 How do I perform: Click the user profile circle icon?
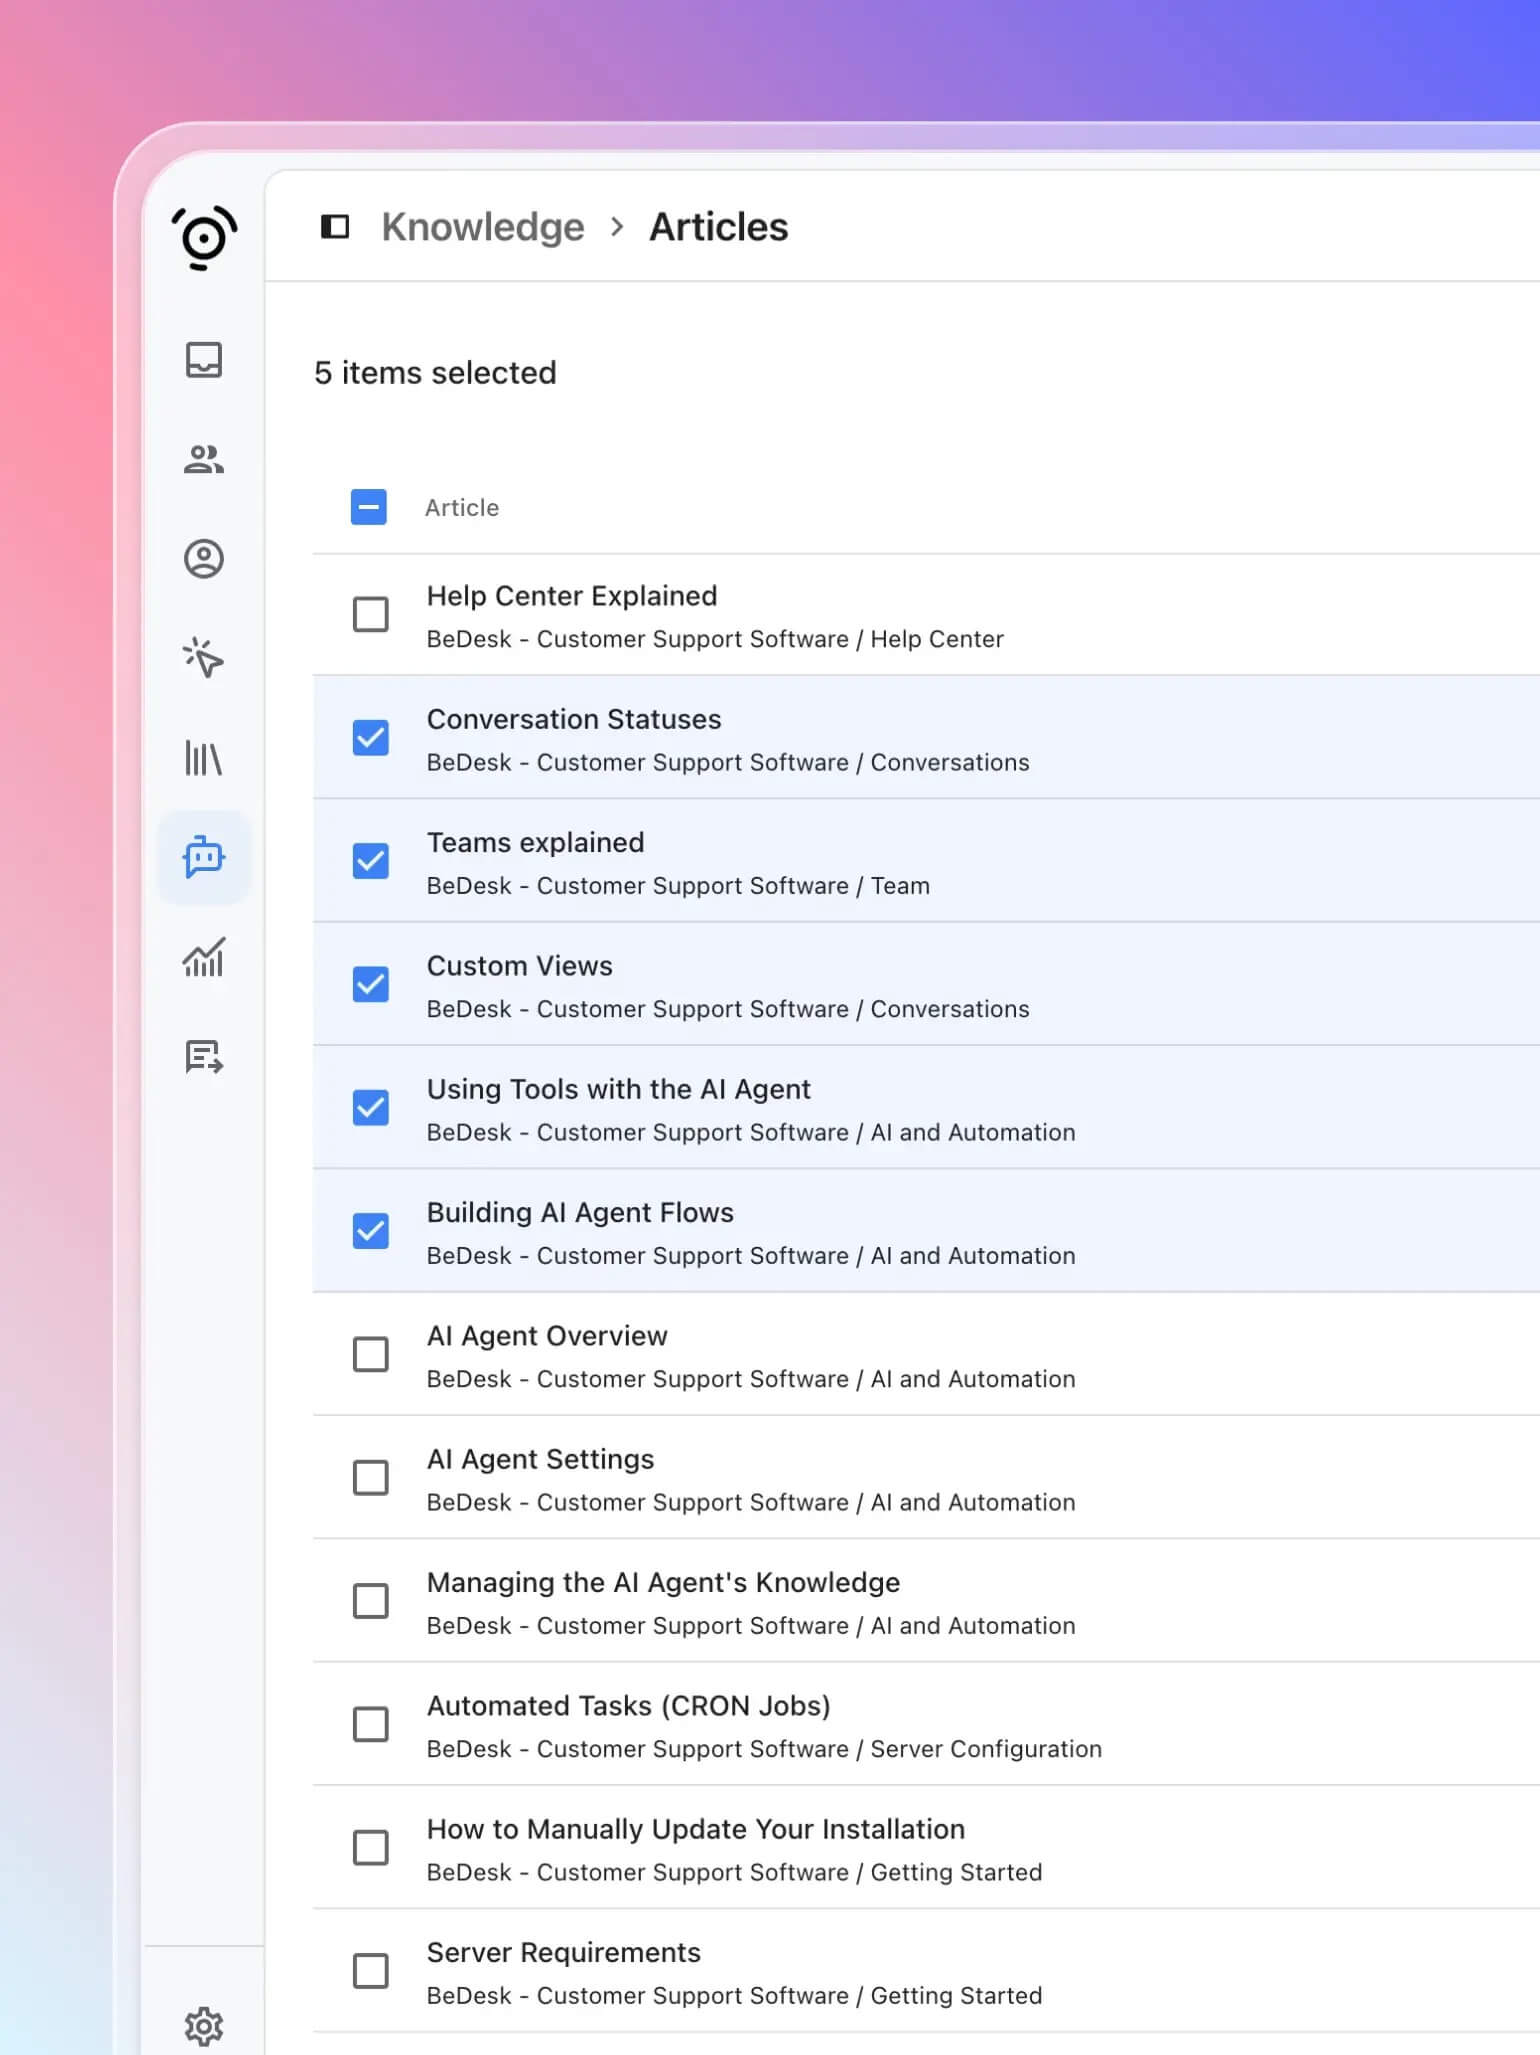[204, 559]
